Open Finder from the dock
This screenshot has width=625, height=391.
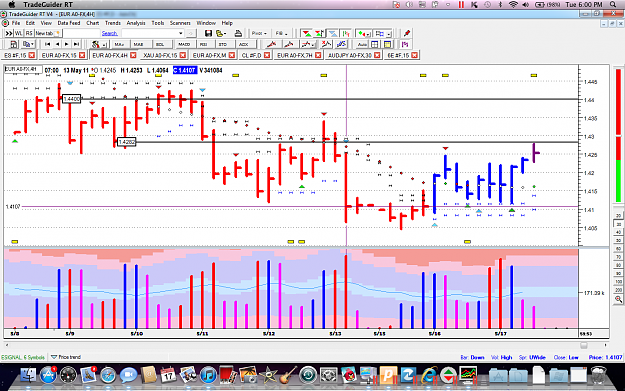(x=28, y=375)
